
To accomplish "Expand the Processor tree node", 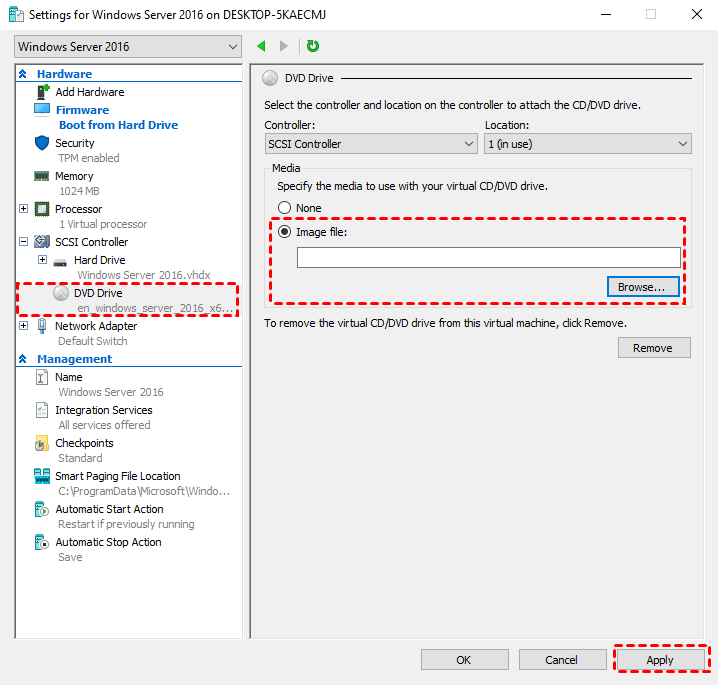I will [x=24, y=209].
